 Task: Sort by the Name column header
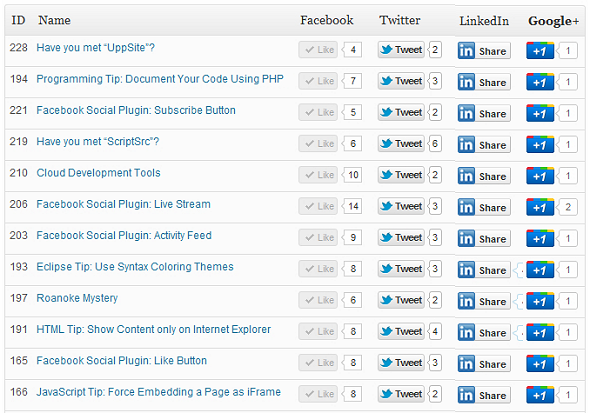point(54,20)
